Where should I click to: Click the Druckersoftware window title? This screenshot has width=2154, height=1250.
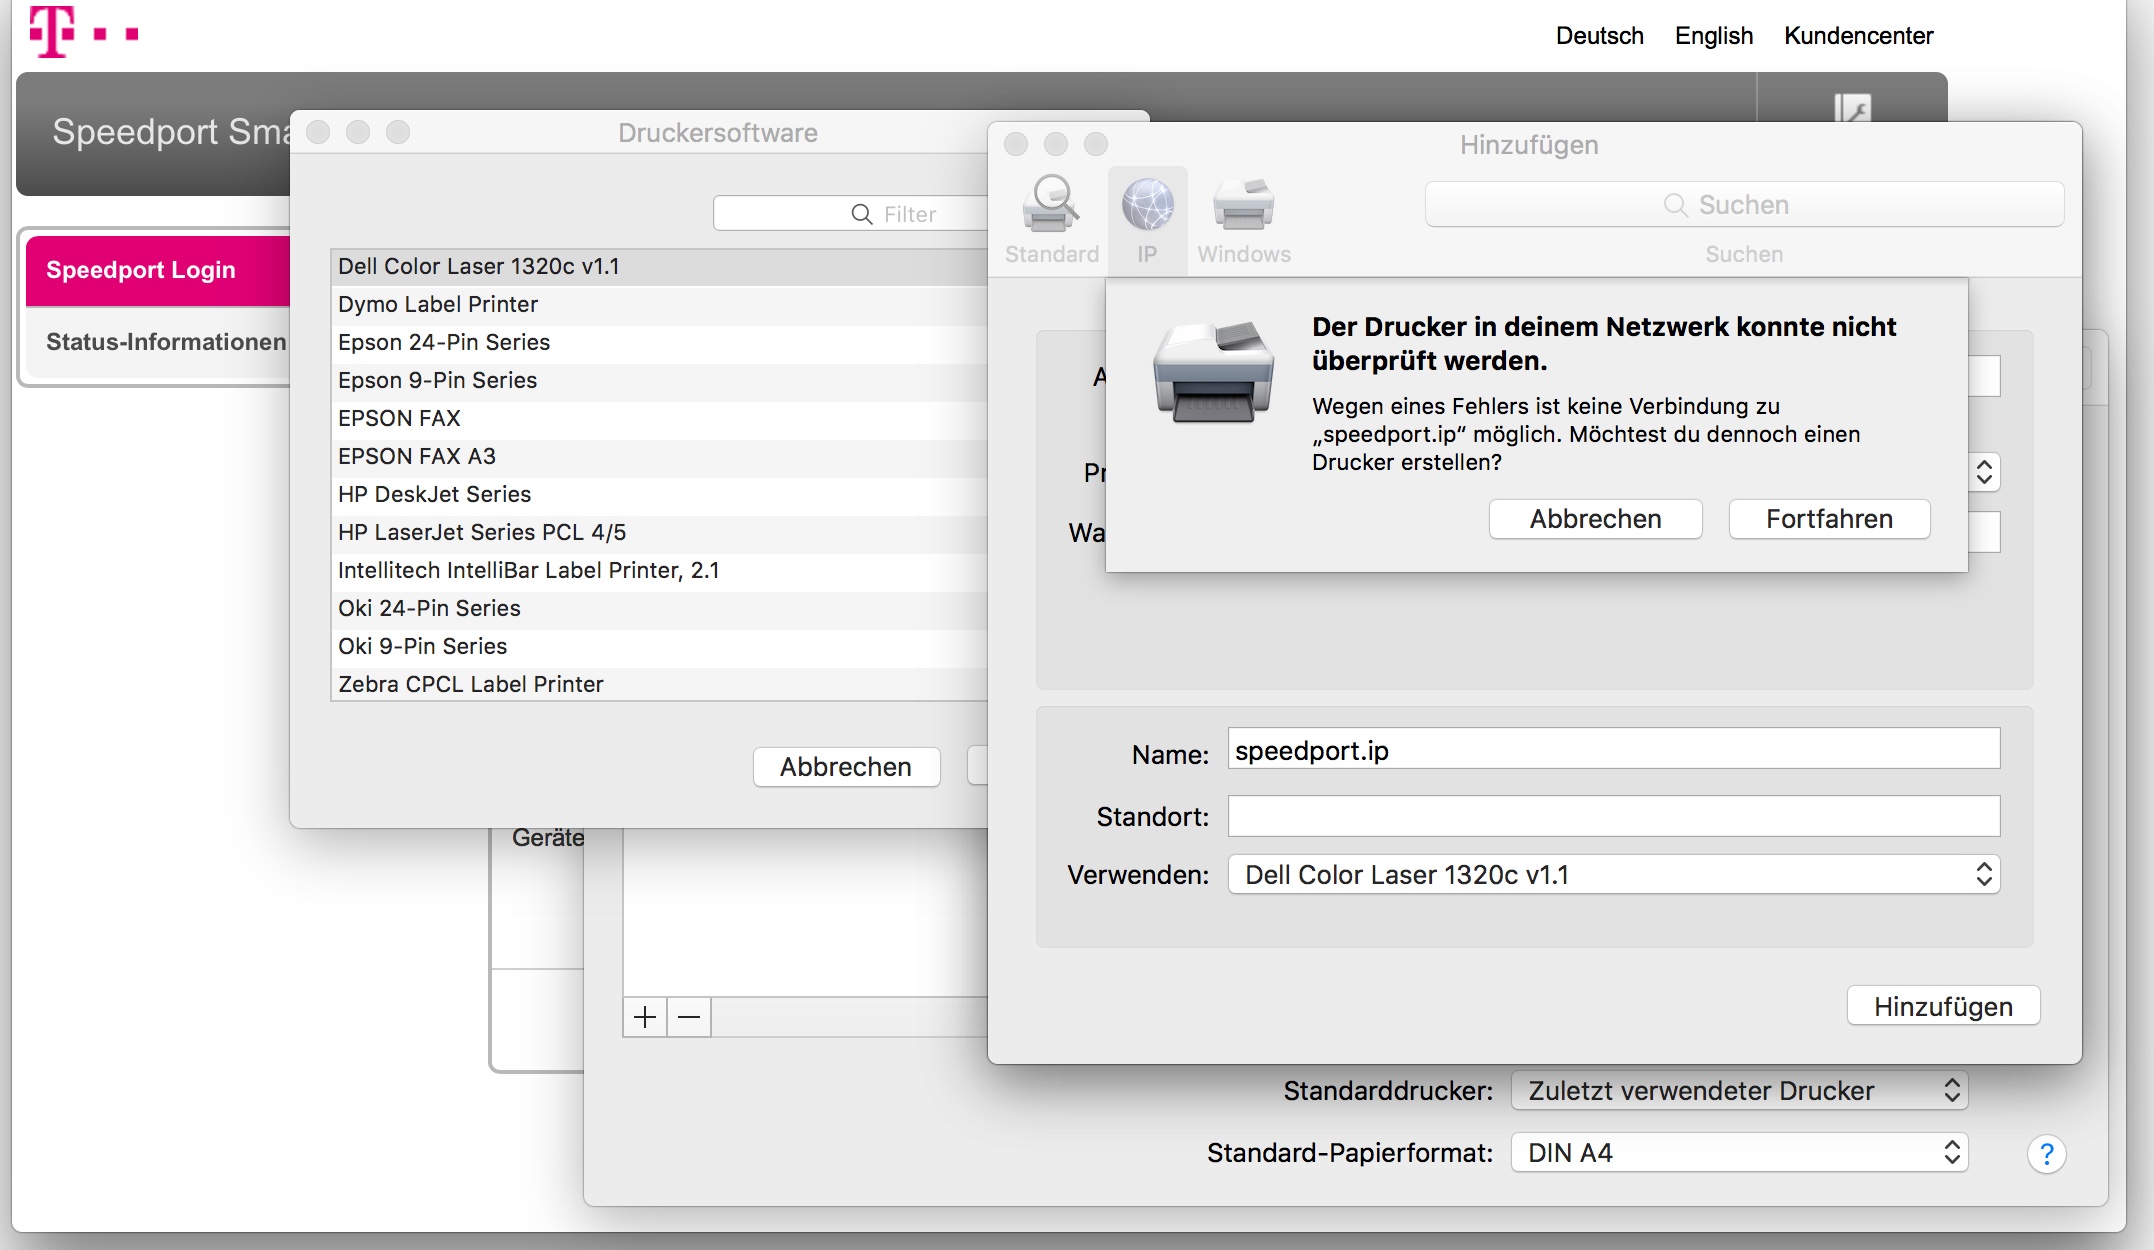[717, 133]
